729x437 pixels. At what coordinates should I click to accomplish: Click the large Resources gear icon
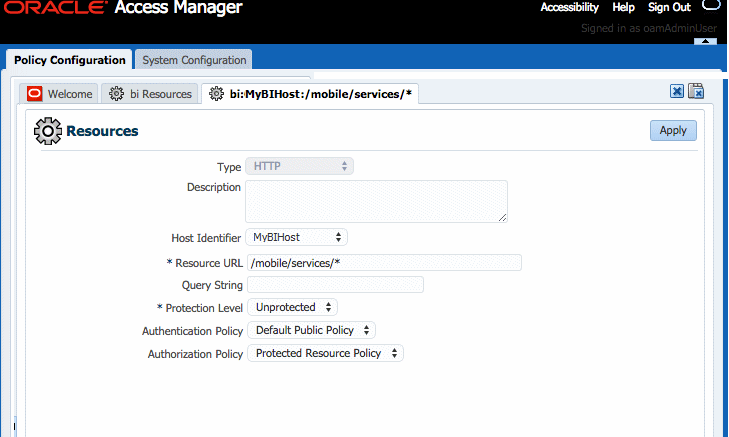[47, 131]
